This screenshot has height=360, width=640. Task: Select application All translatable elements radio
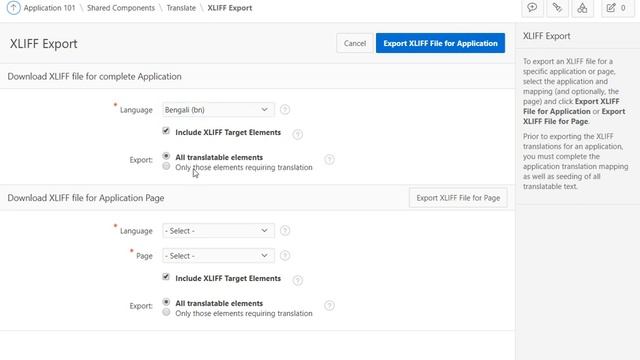click(166, 156)
